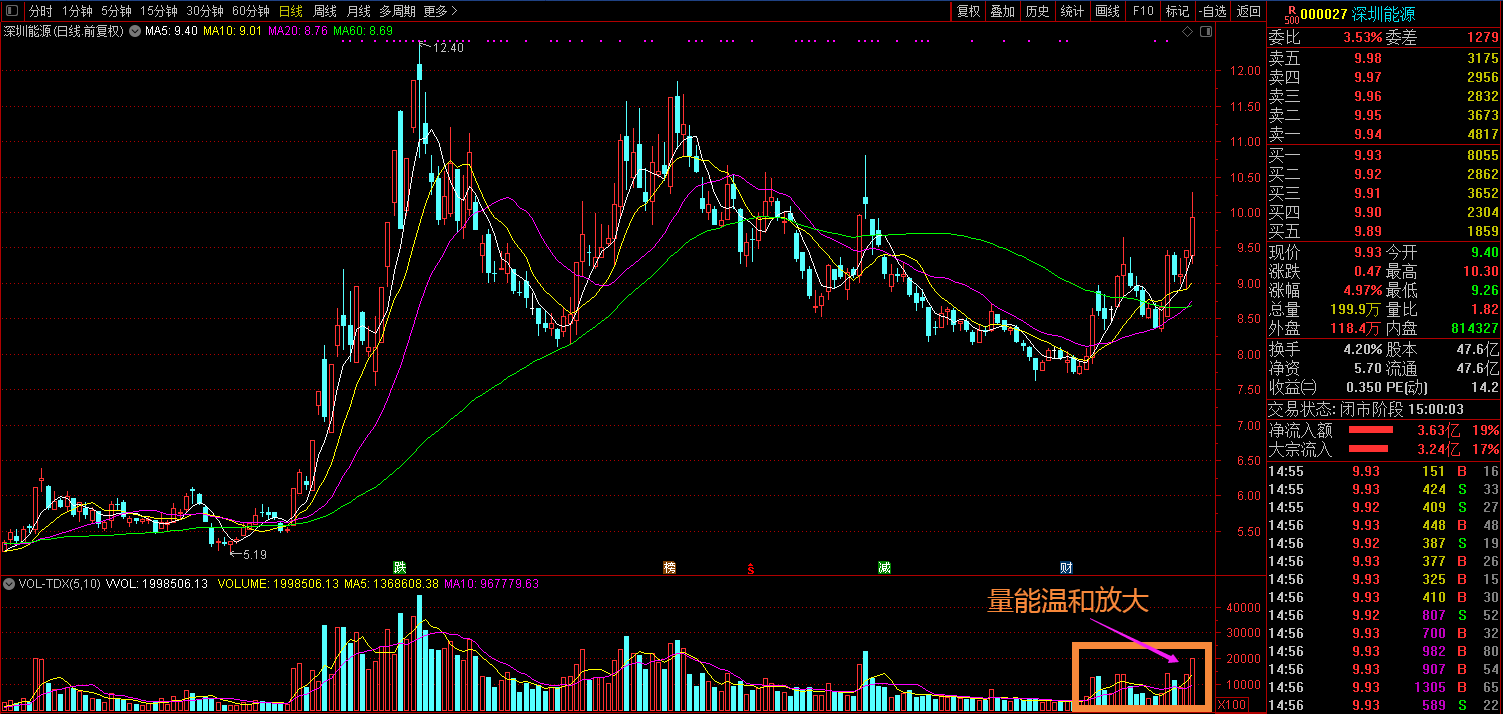
Task: Expand the main chart indicator dropdown arrow
Action: point(135,31)
